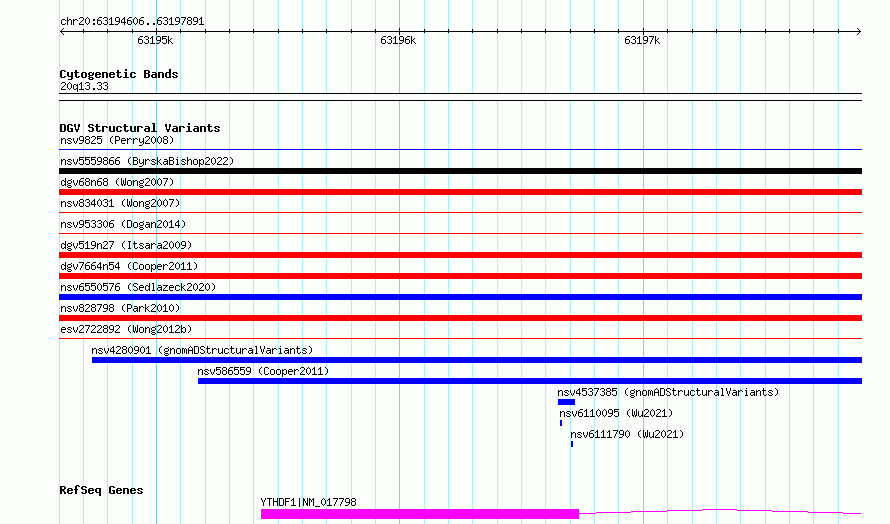Select the red dgv519n27 variant bar
This screenshot has width=890, height=524.
(460, 255)
